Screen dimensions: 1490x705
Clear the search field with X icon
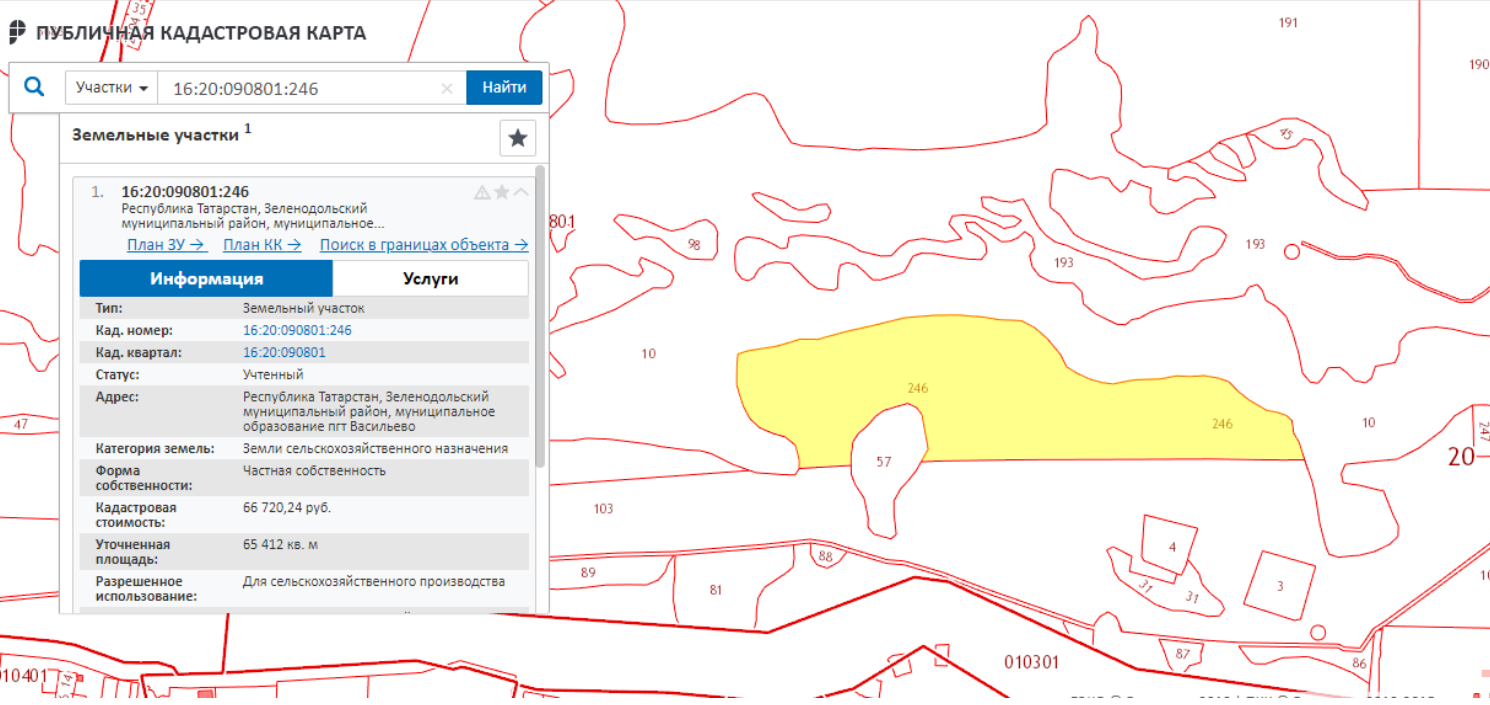447,88
